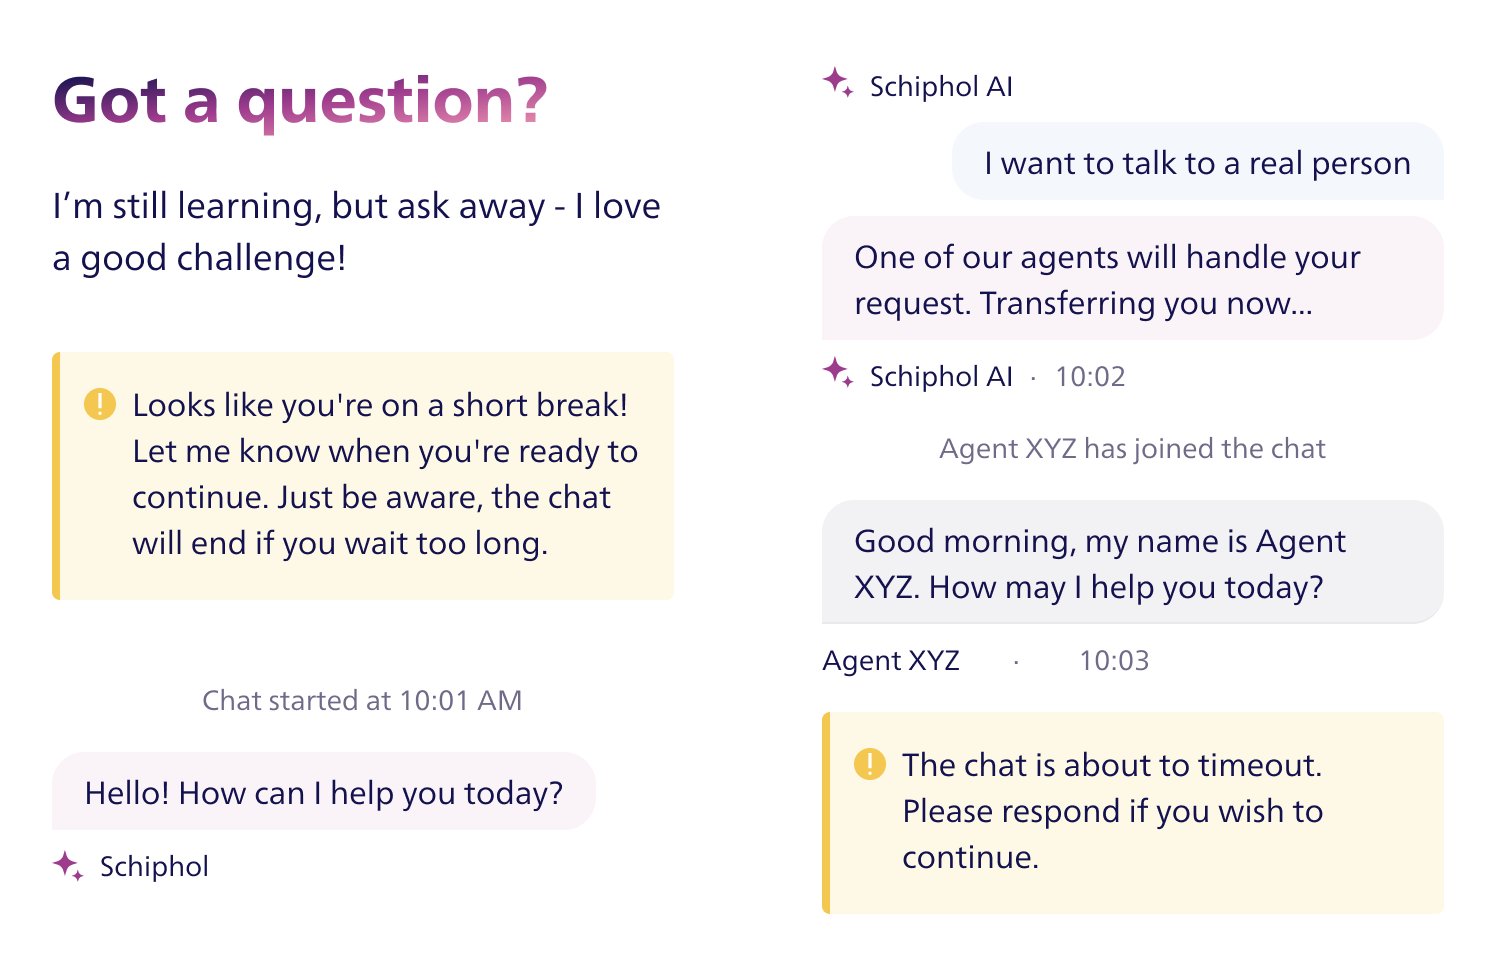Click 'Agent XYZ has joined the chat' notice
The image size is (1486, 977).
click(1132, 448)
